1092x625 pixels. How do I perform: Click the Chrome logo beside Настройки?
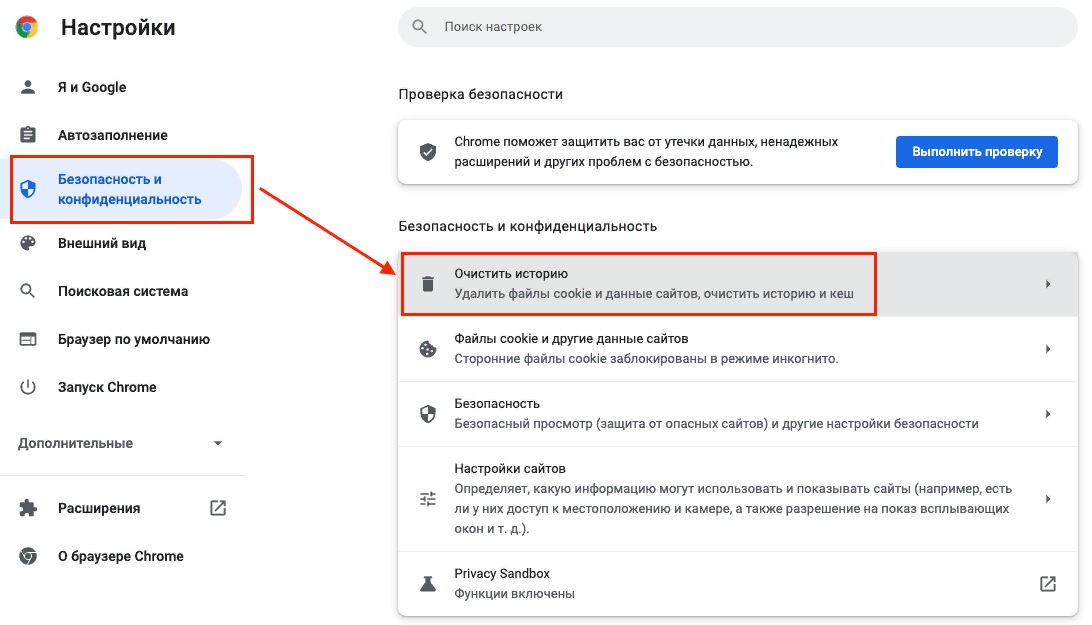27,27
